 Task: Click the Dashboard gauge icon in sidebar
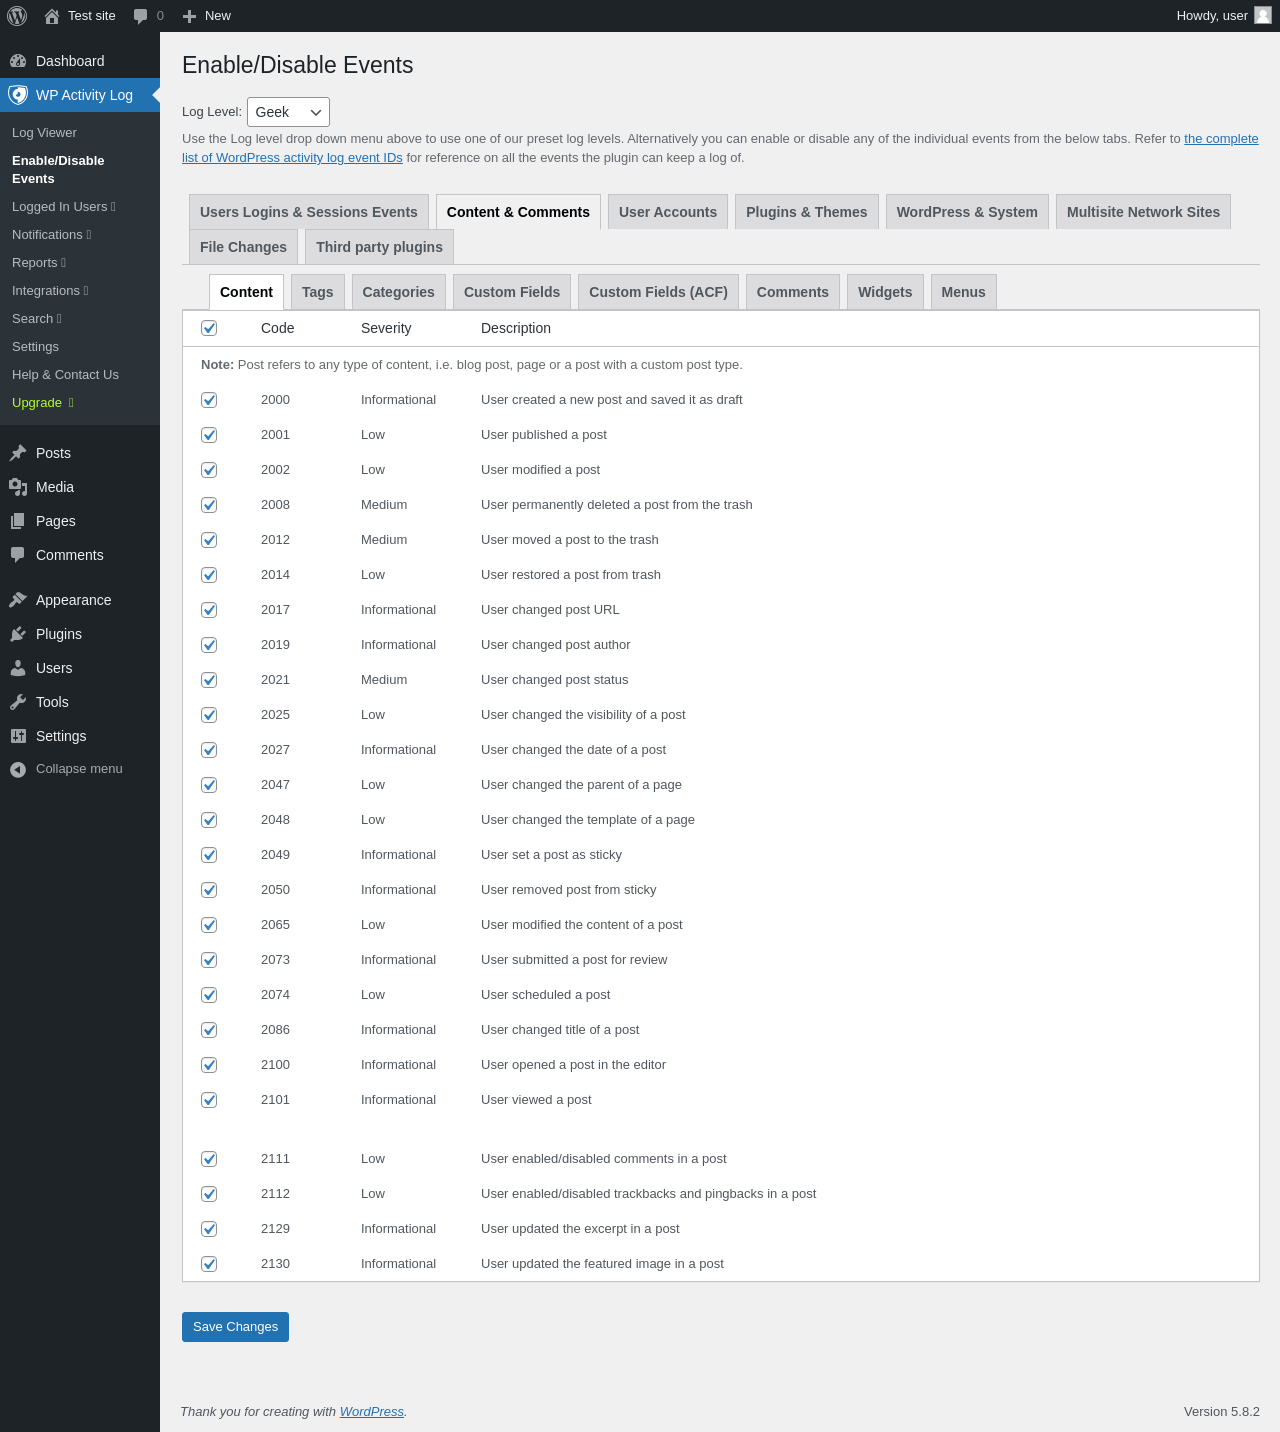(18, 61)
